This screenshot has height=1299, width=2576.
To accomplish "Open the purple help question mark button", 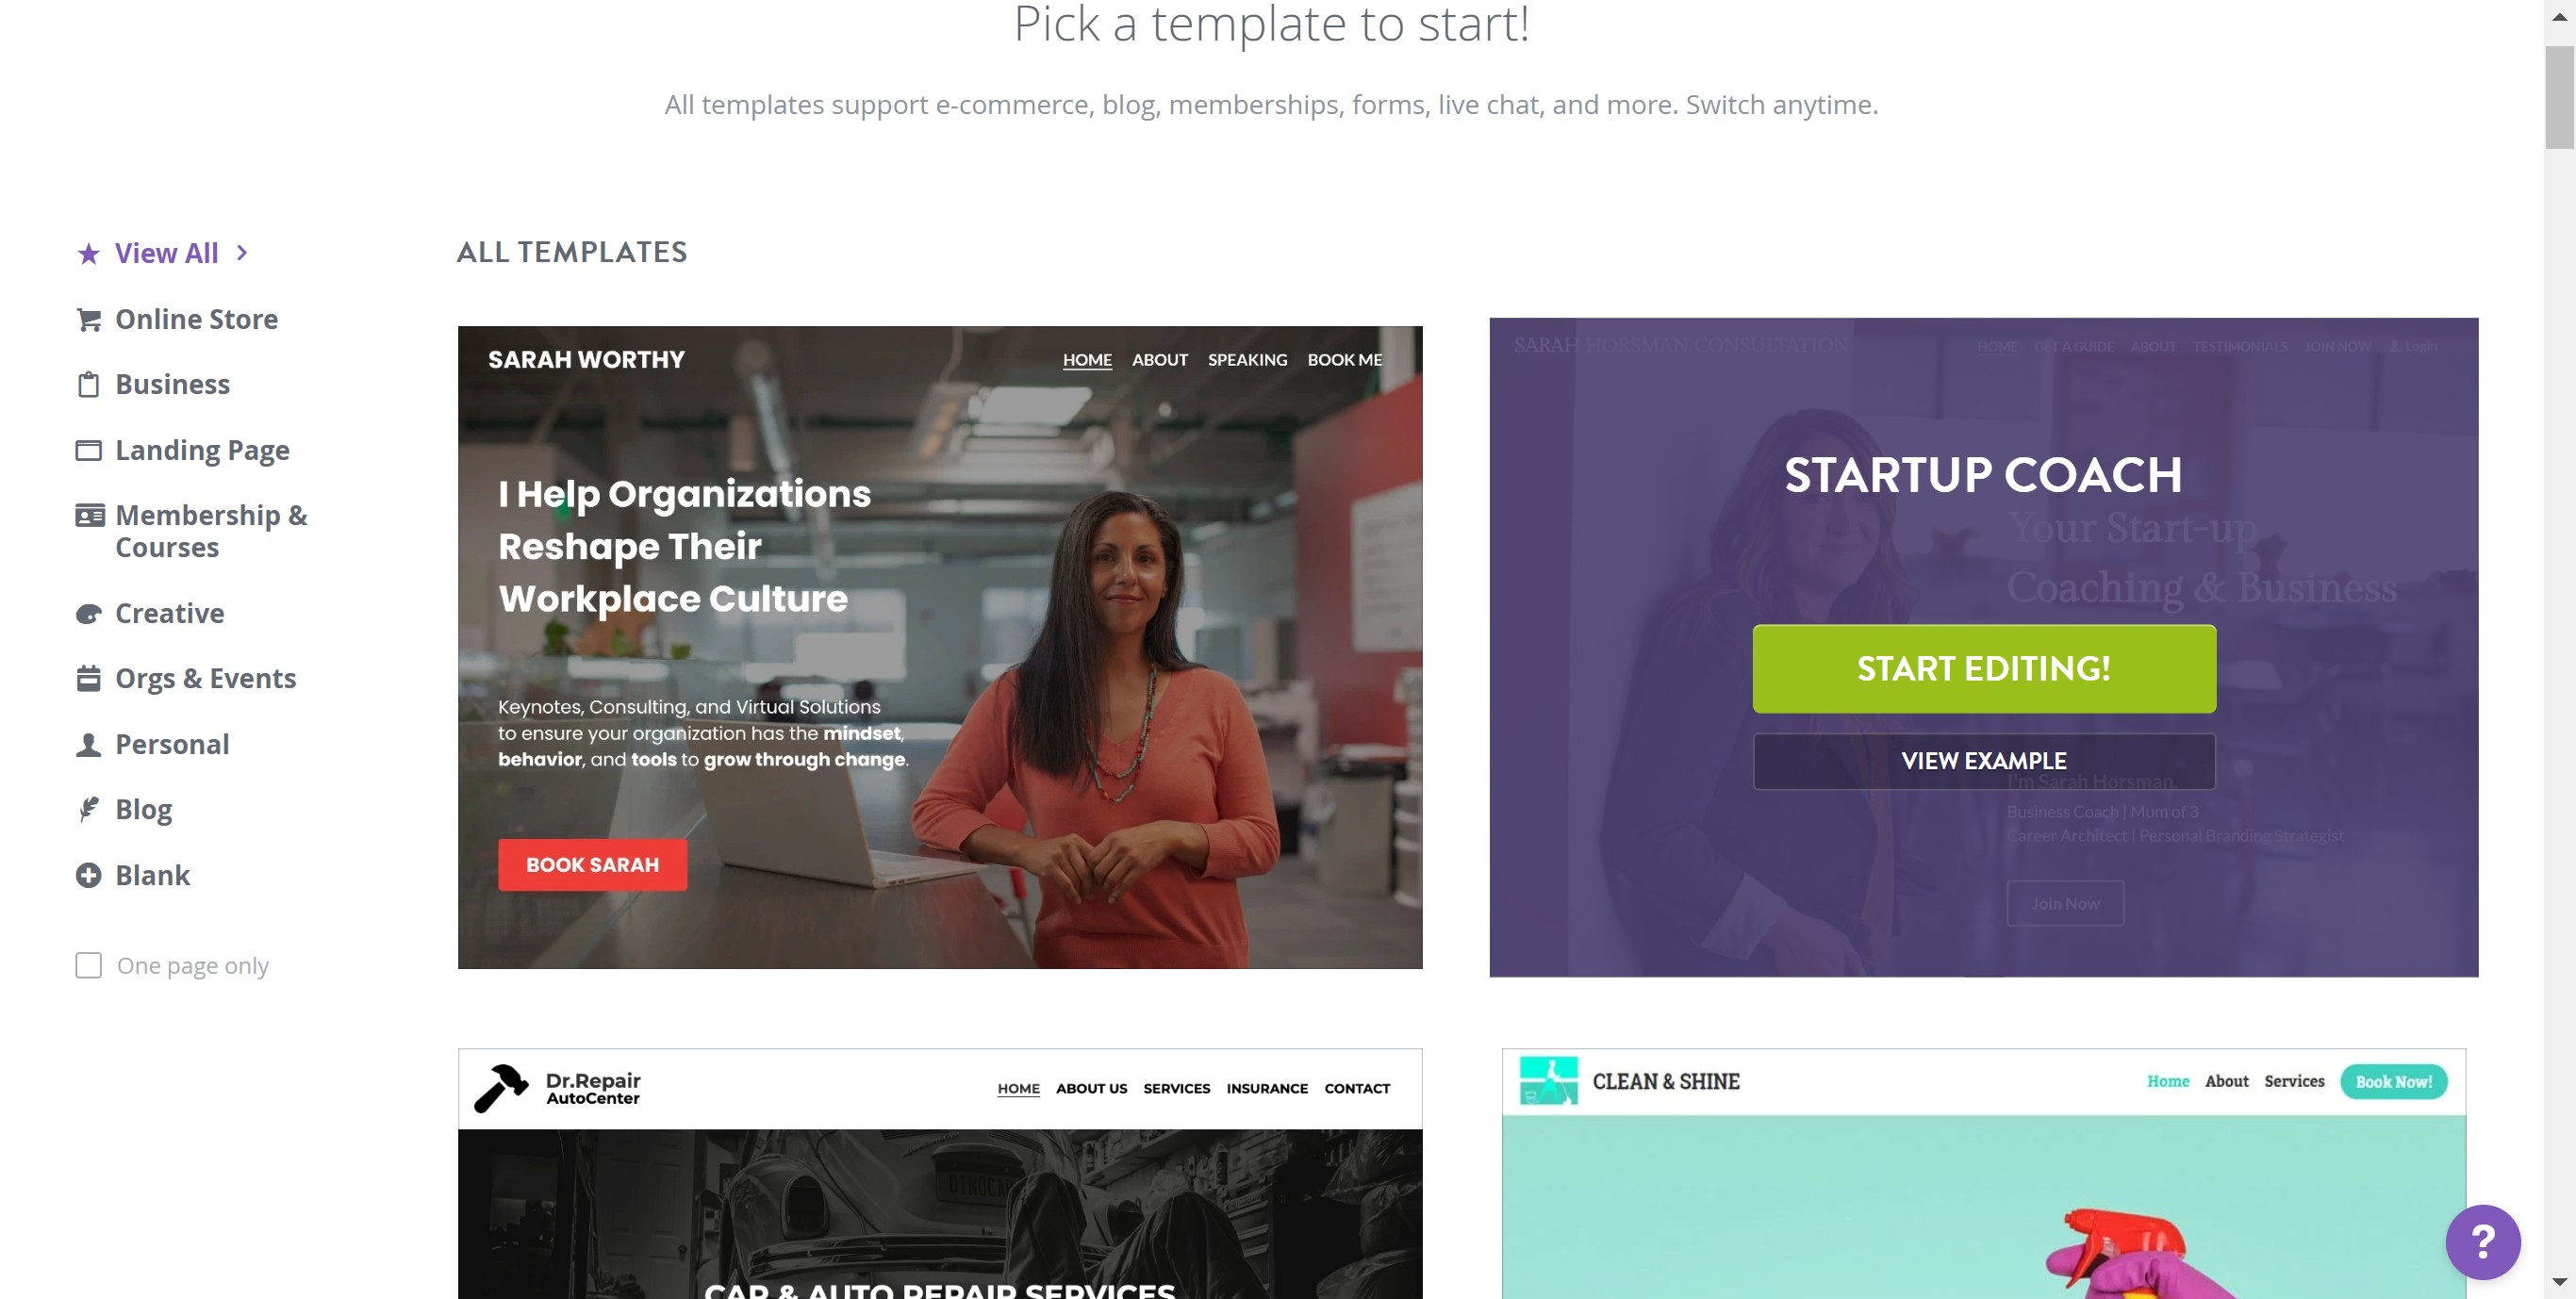I will (x=2482, y=1242).
